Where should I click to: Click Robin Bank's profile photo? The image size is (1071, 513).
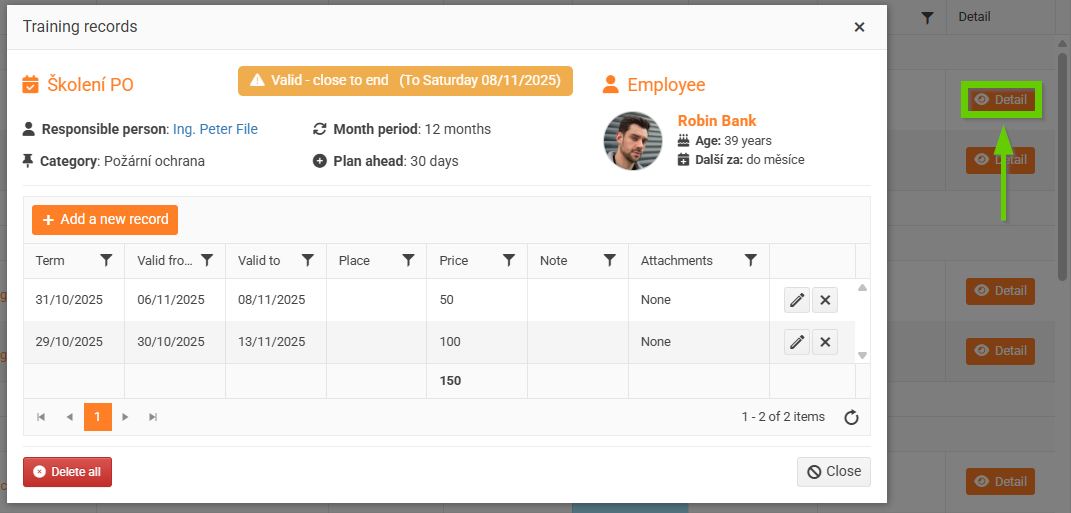click(x=633, y=141)
